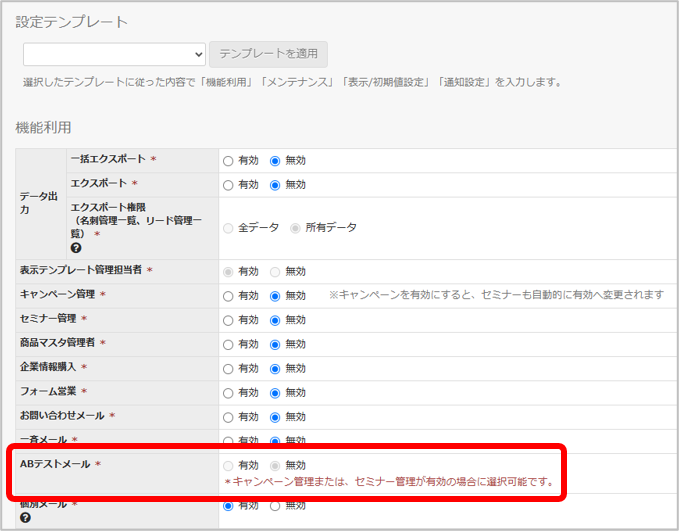This screenshot has width=679, height=531.
Task: Set 個別メール to 無効
Action: (275, 506)
